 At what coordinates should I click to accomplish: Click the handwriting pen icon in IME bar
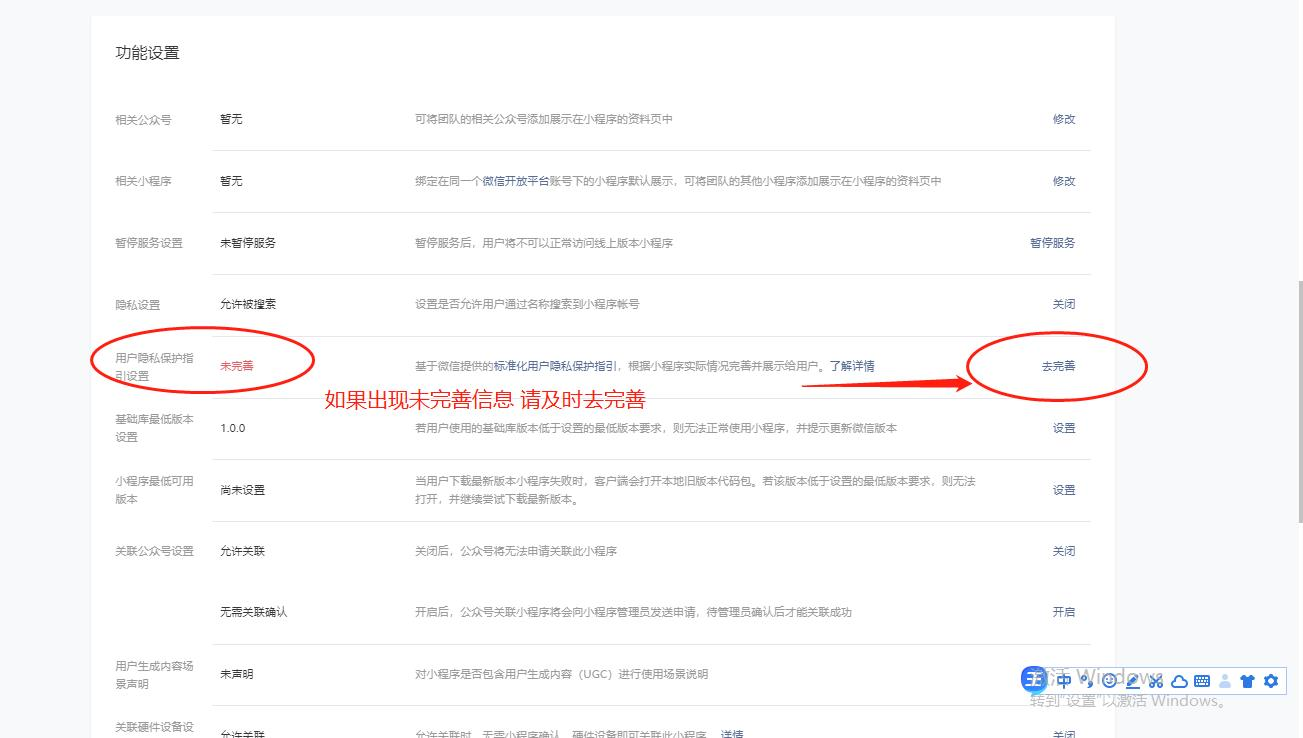pos(1133,681)
